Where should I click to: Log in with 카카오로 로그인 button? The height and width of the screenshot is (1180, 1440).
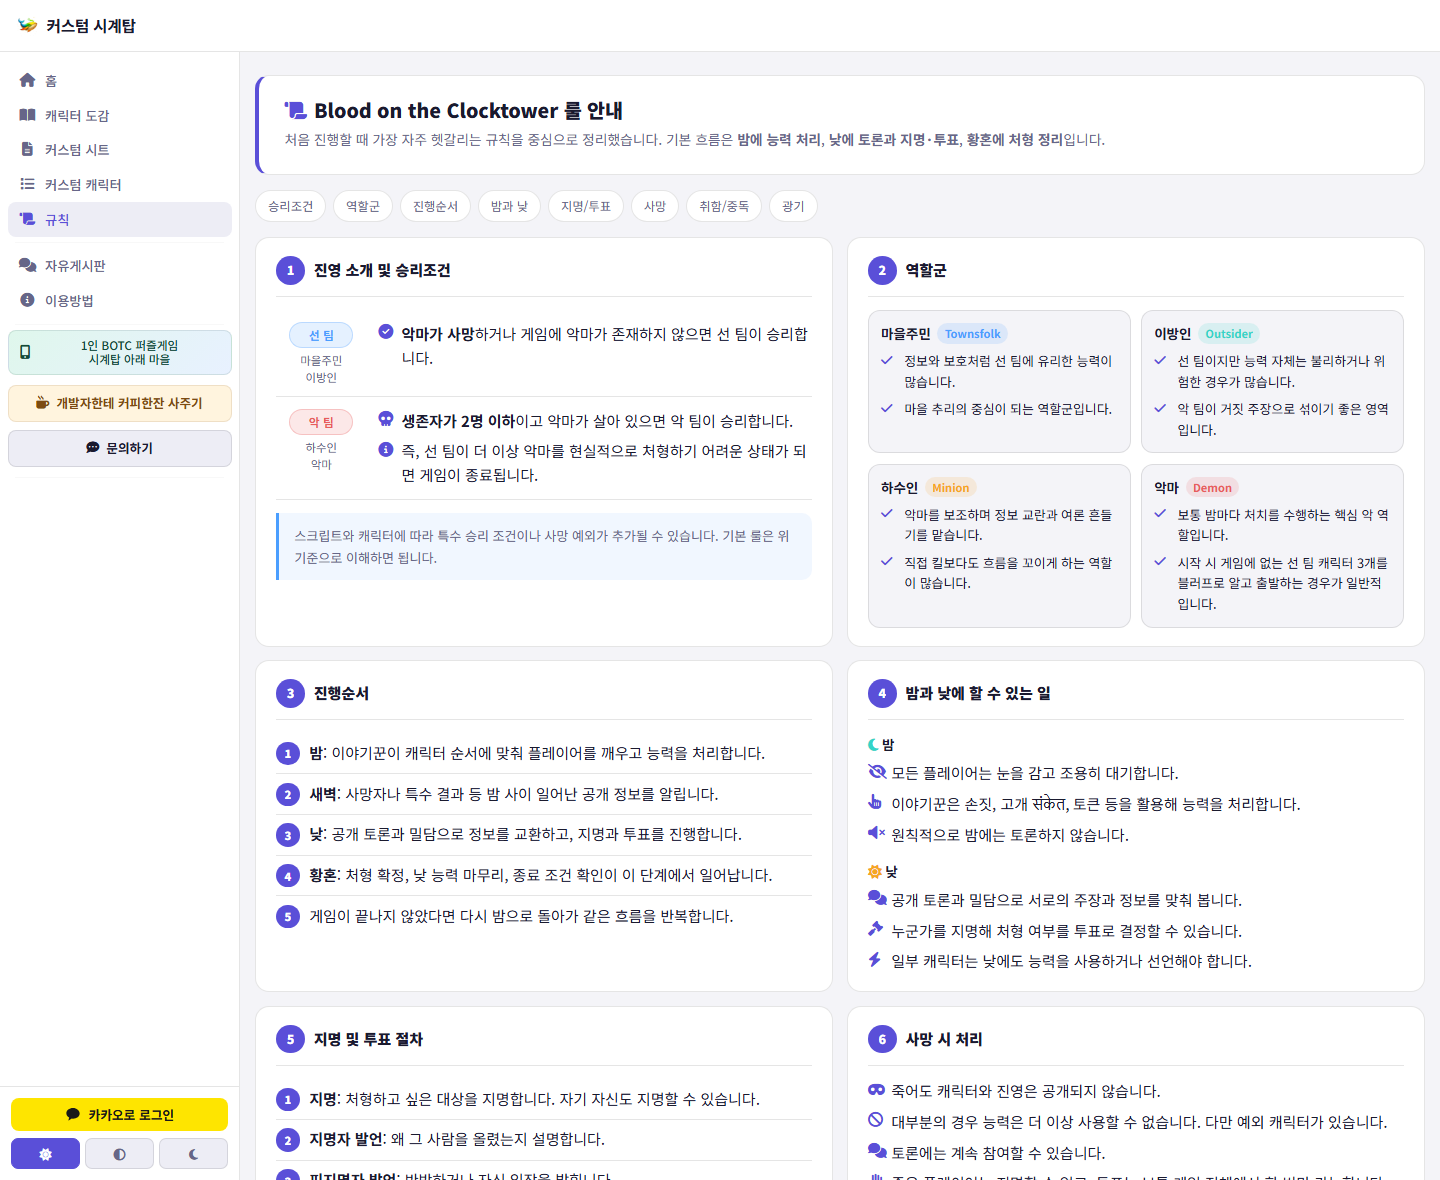(119, 1115)
